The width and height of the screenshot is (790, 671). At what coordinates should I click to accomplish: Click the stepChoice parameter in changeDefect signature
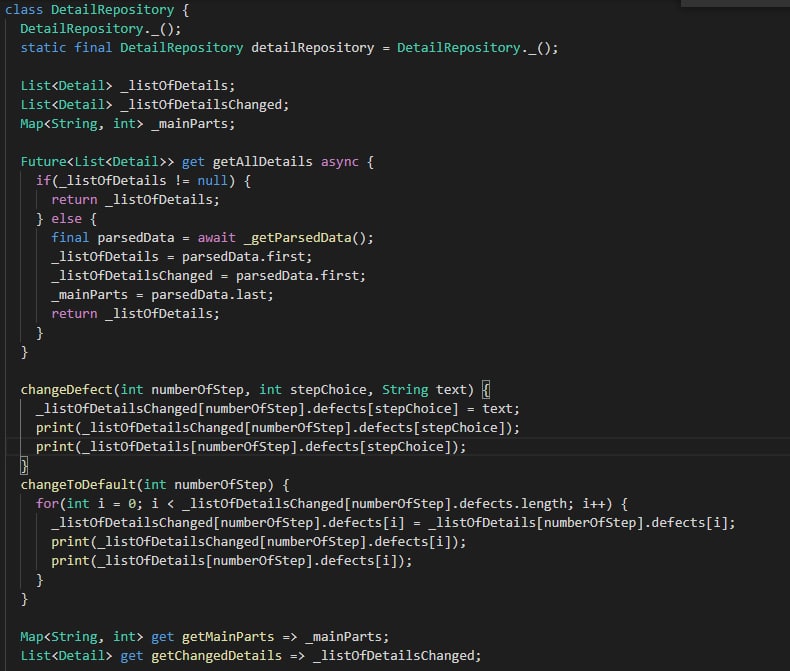pos(327,390)
